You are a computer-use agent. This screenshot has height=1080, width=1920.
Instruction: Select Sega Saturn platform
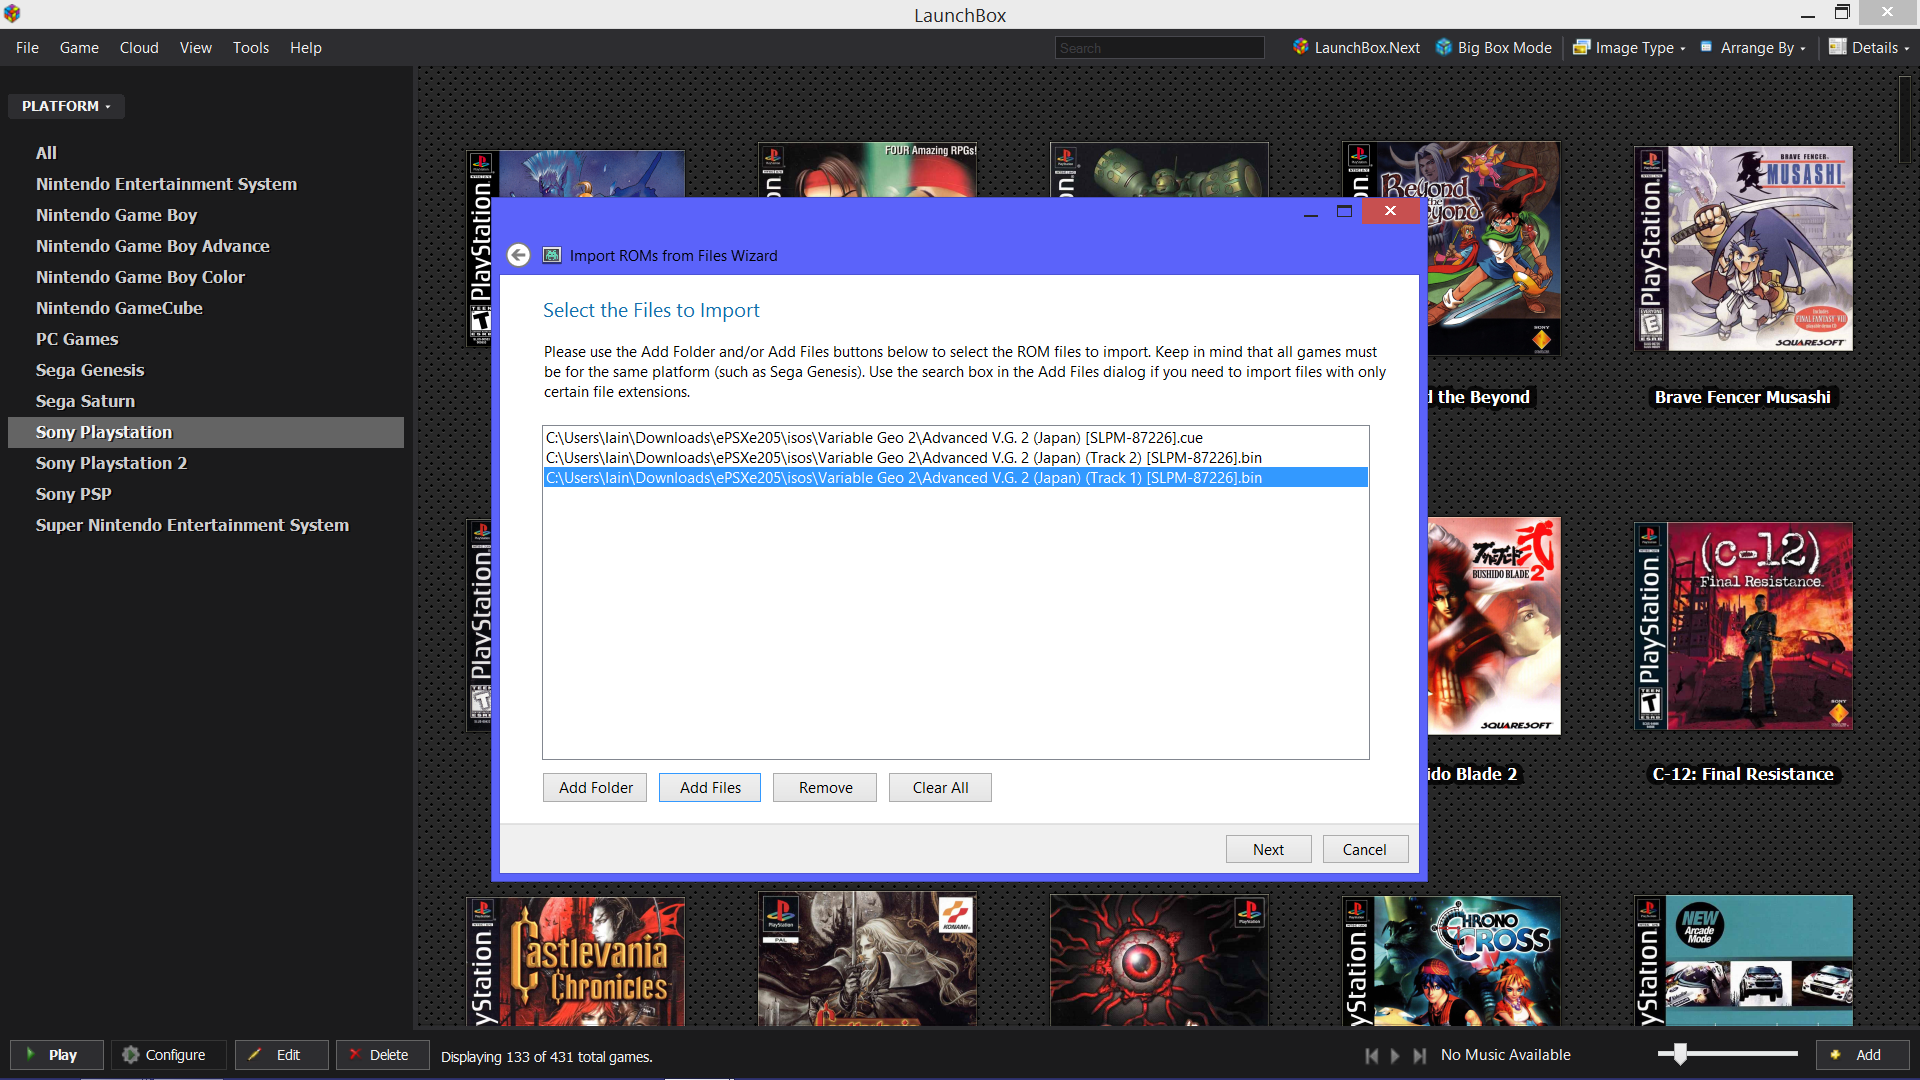point(206,401)
